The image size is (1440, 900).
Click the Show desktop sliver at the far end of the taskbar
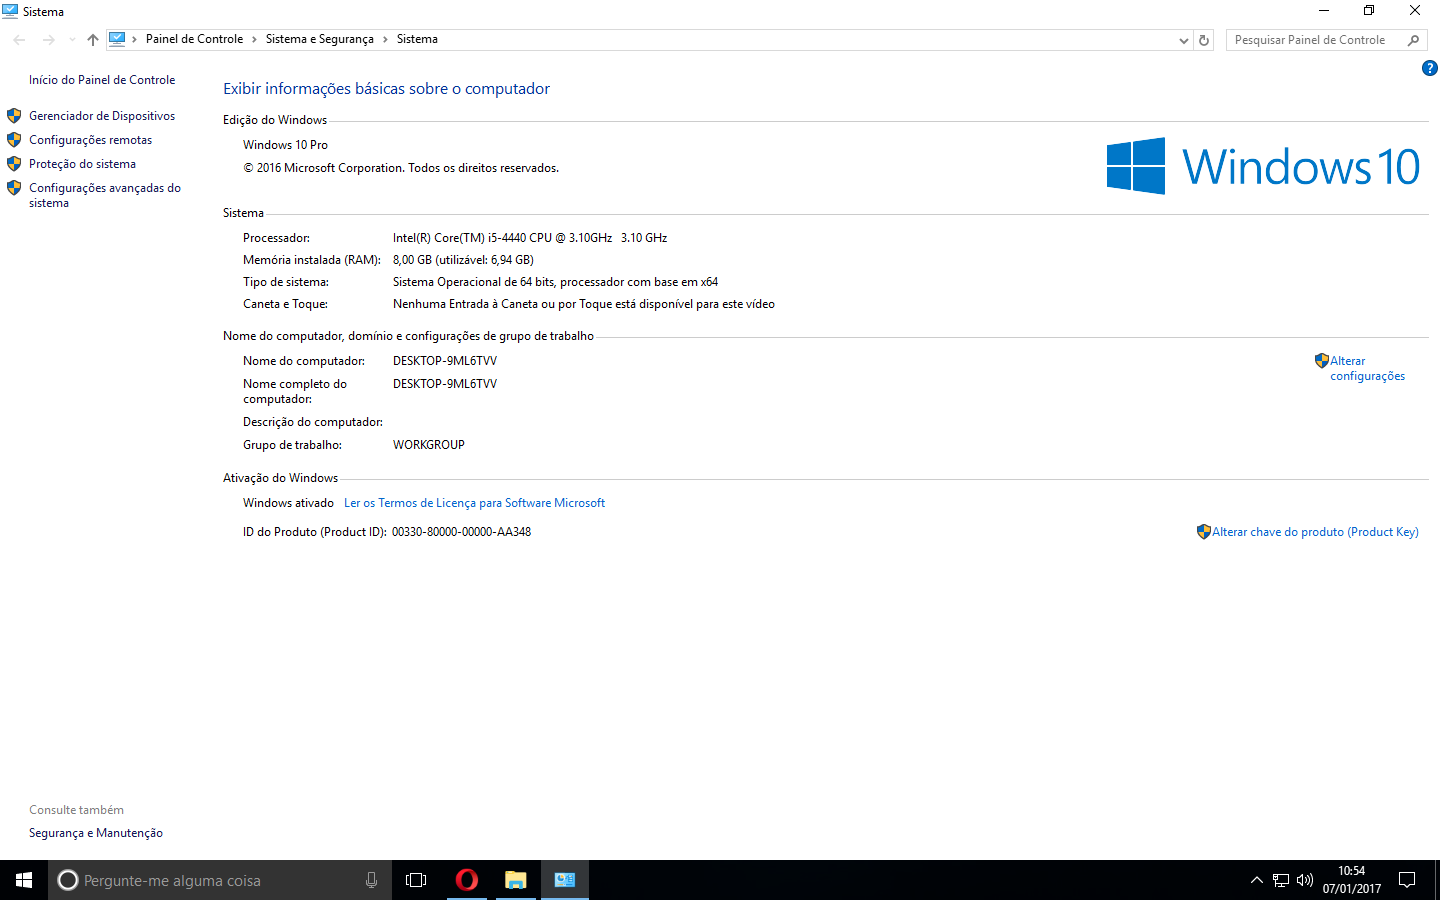(x=1437, y=880)
